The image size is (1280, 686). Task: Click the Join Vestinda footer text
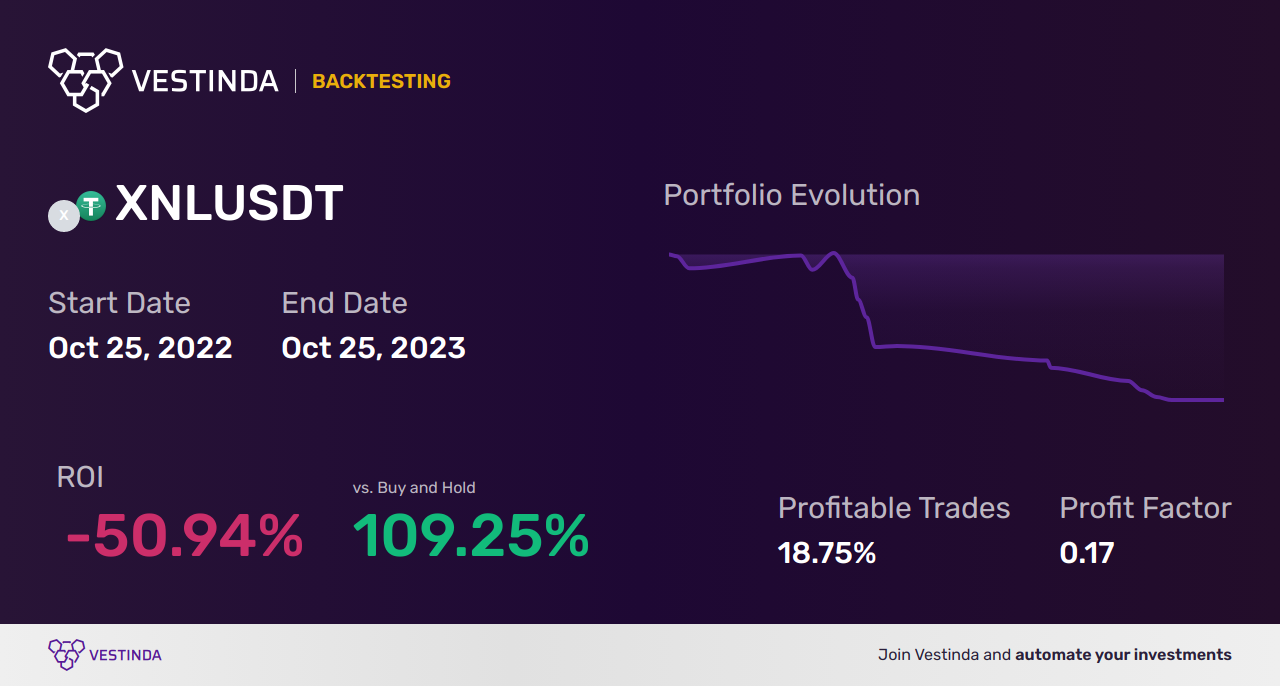coord(944,655)
